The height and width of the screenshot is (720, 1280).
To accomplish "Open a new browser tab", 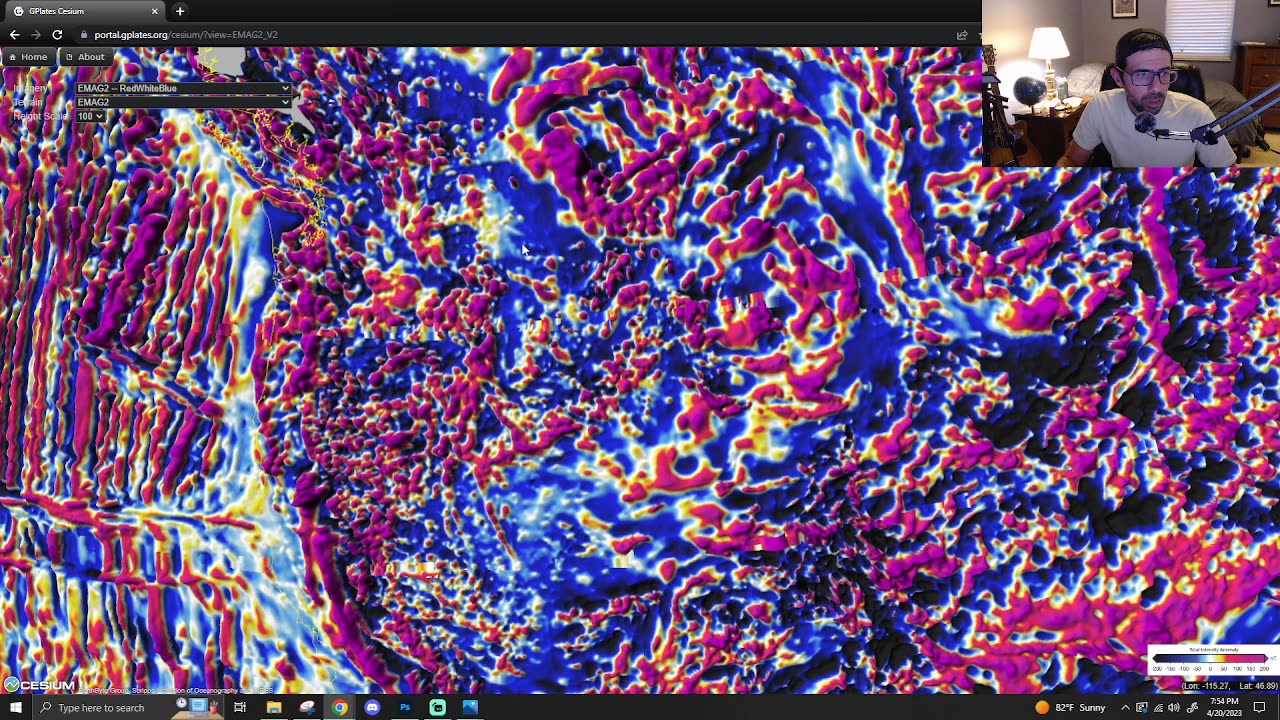I will pos(180,11).
